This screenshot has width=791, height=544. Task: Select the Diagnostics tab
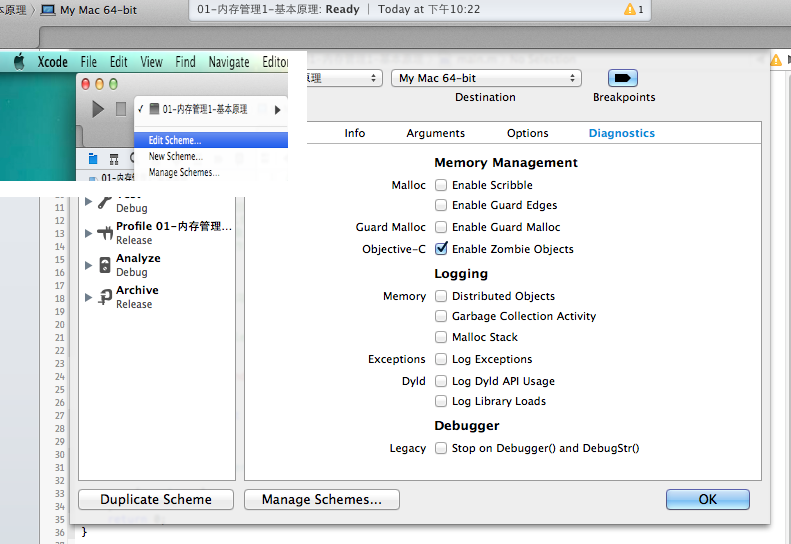click(x=622, y=133)
